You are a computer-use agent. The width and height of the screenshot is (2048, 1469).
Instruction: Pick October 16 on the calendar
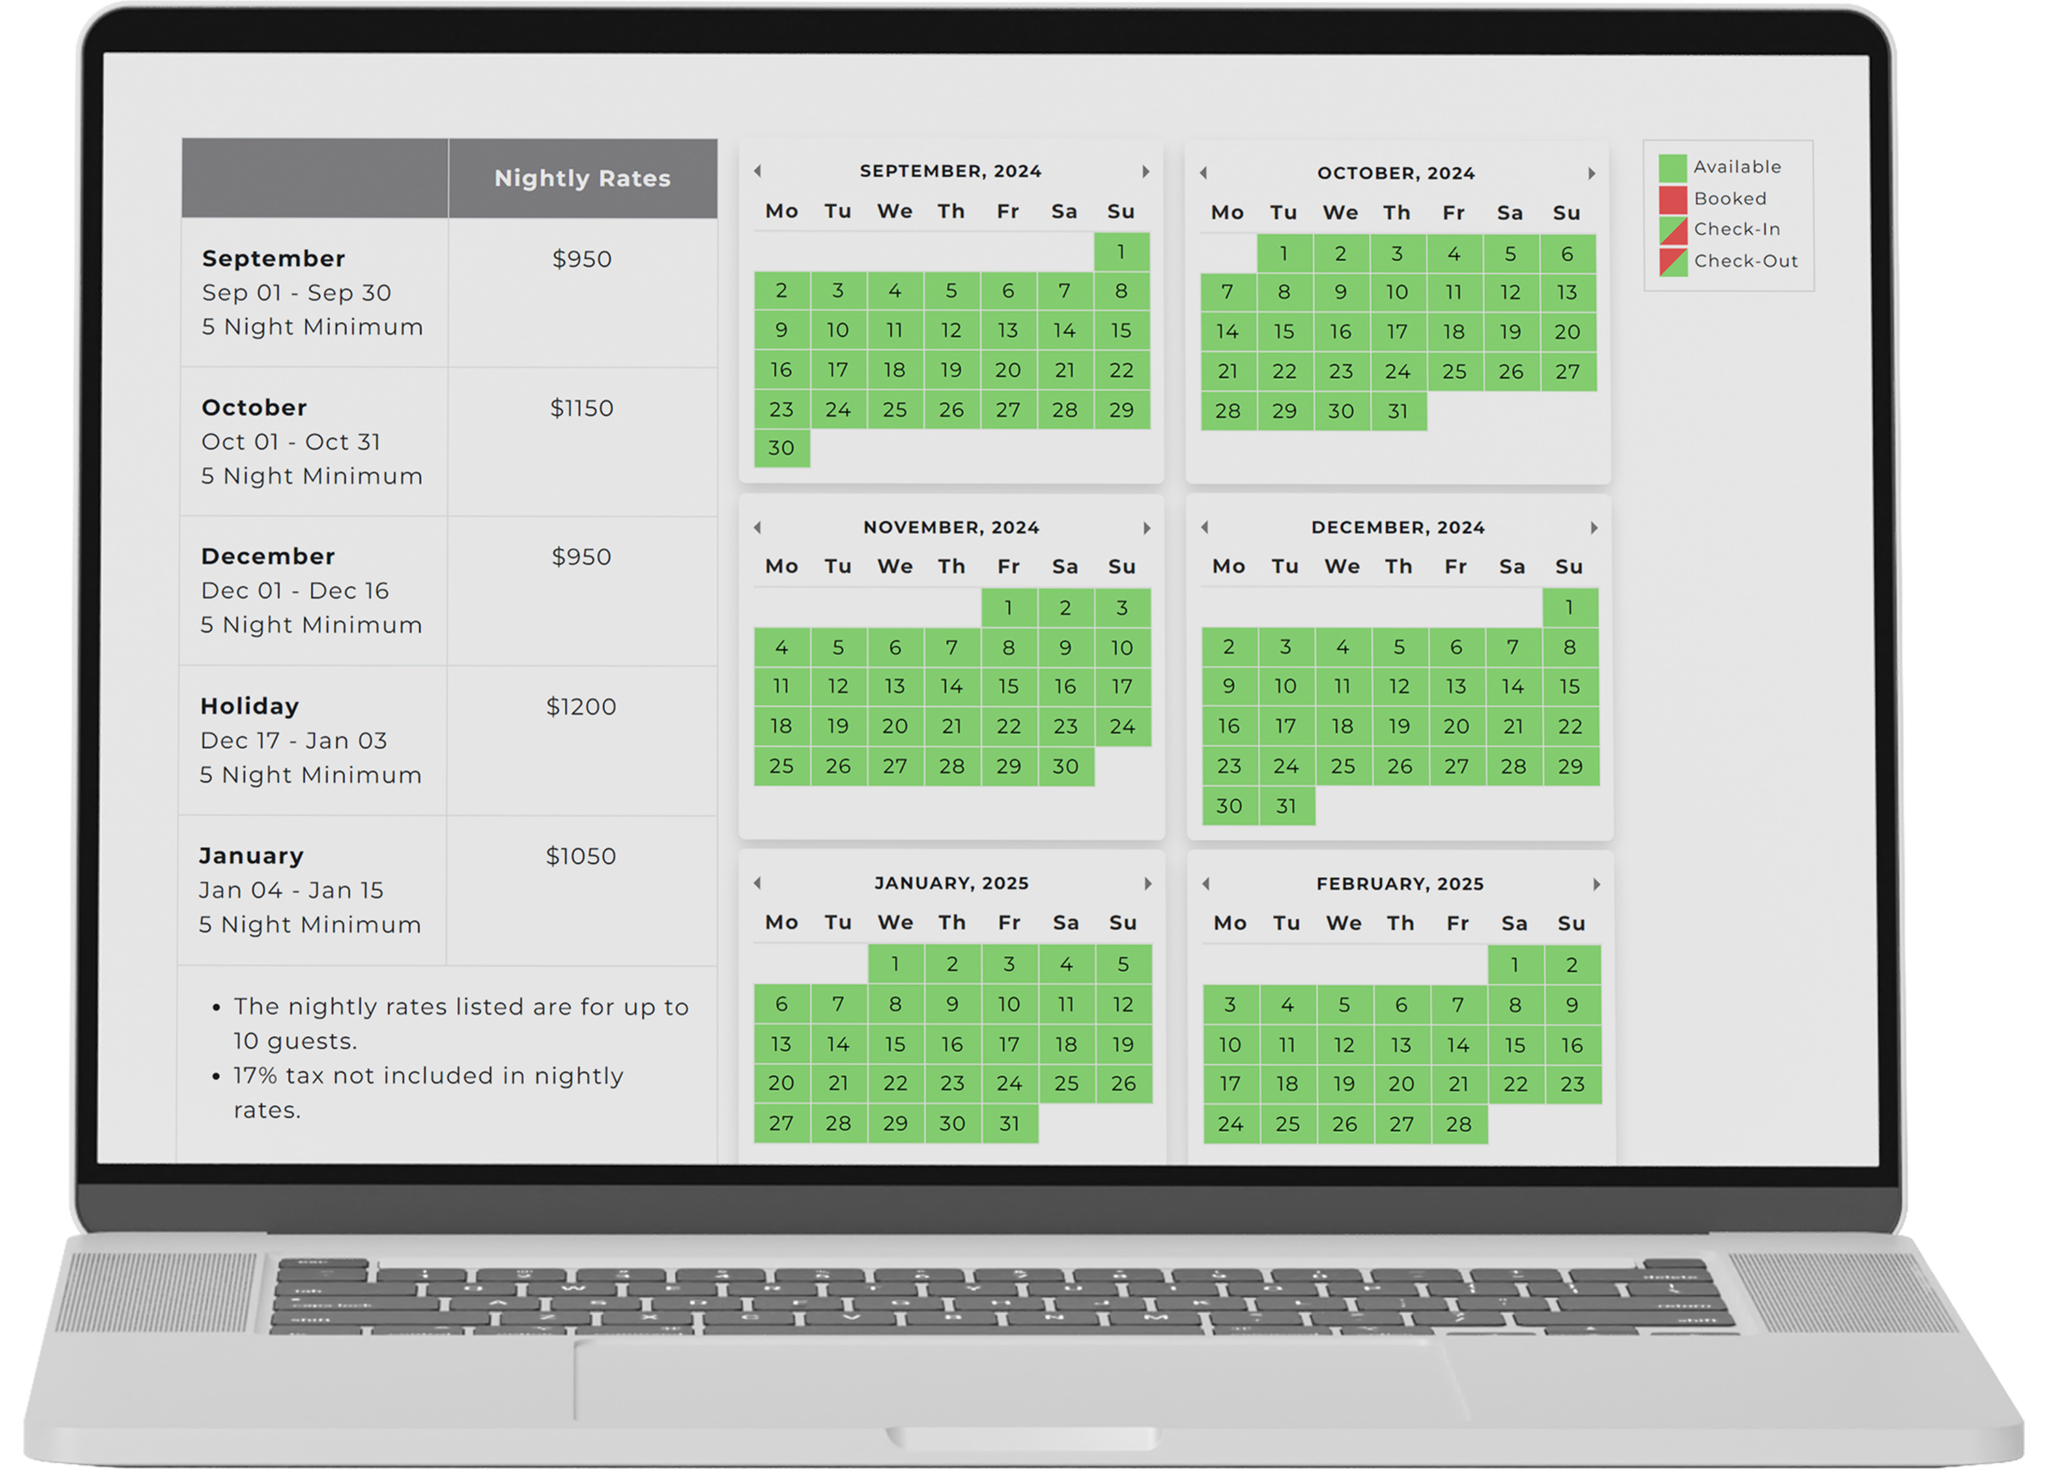1341,332
